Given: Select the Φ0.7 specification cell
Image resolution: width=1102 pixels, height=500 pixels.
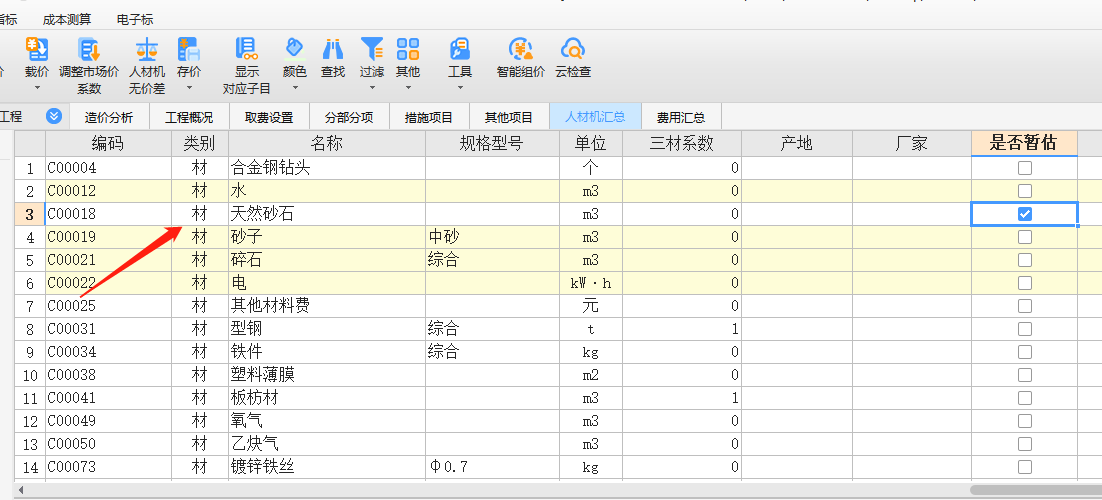Looking at the screenshot, I should point(492,467).
